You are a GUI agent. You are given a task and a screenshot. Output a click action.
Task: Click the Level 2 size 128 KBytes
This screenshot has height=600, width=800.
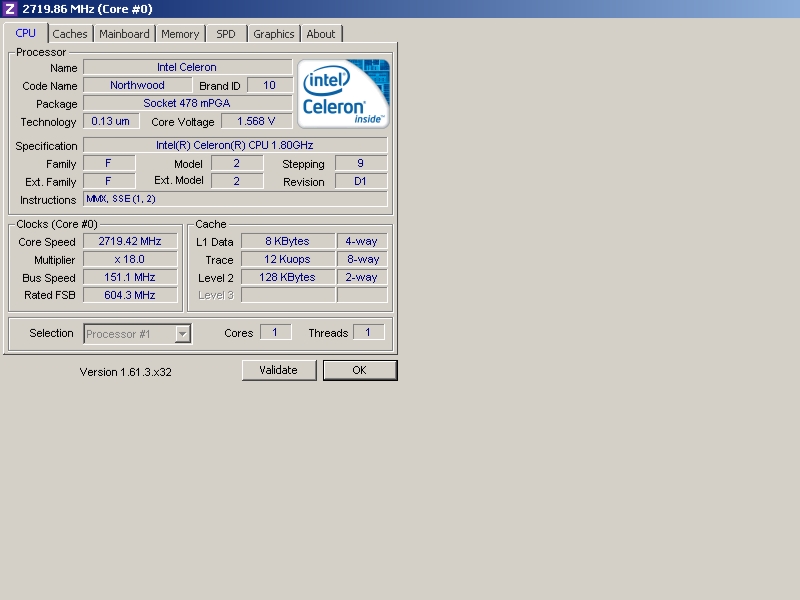288,277
